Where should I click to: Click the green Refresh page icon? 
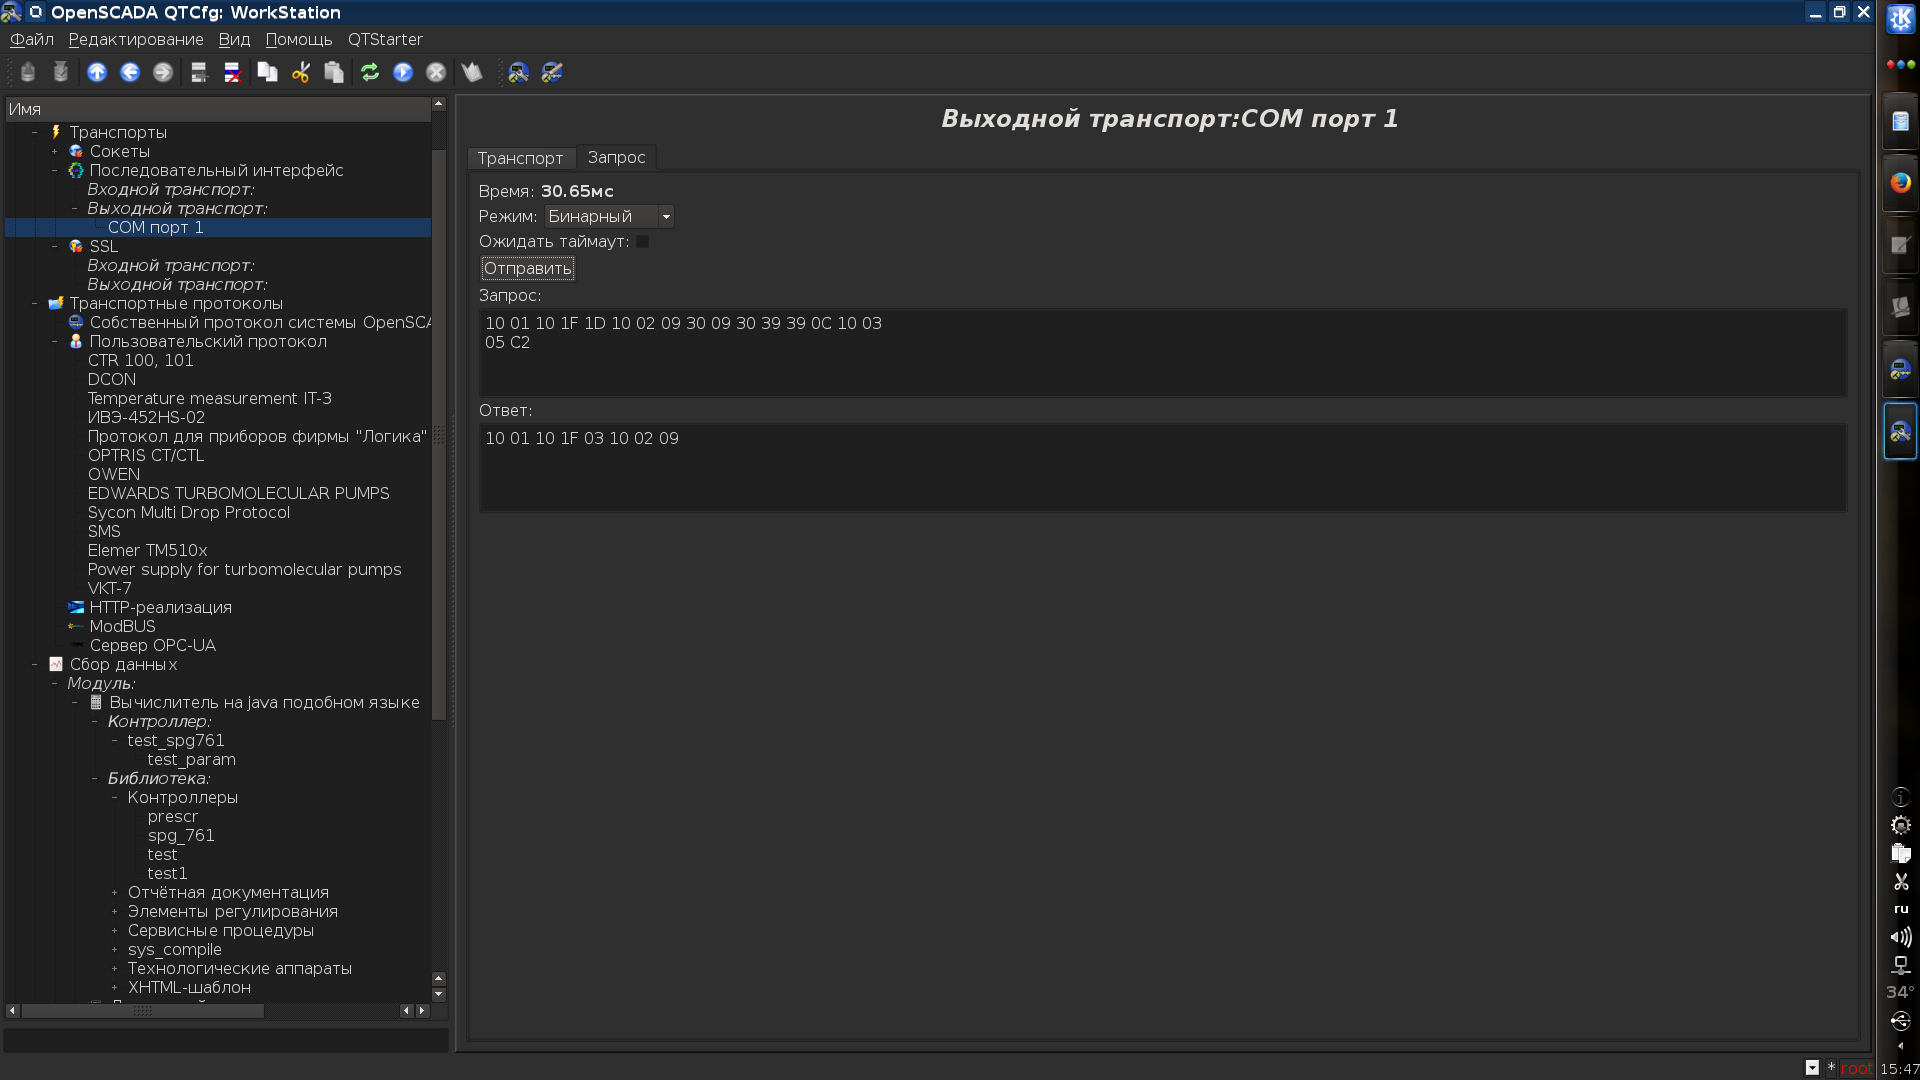370,72
